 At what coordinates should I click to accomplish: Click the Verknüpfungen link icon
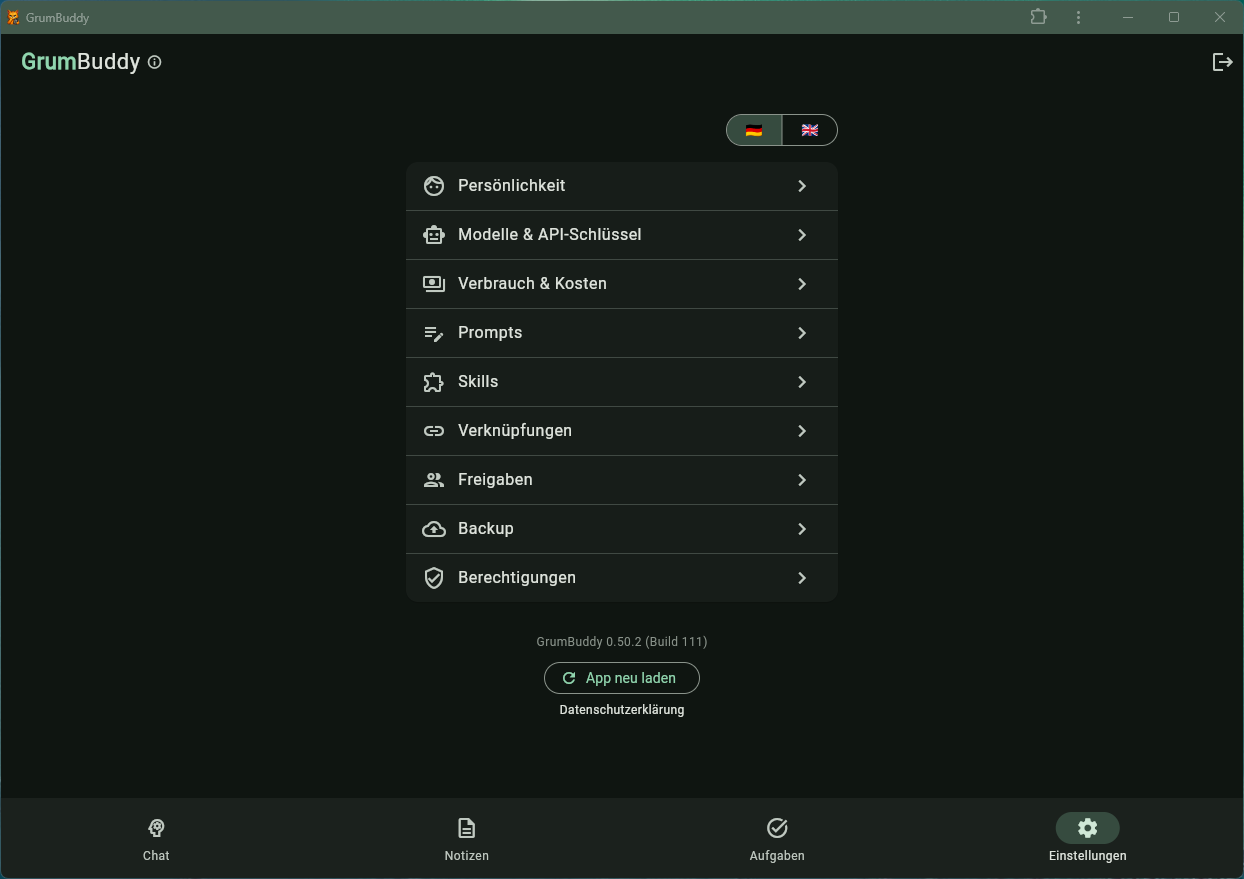tap(434, 431)
